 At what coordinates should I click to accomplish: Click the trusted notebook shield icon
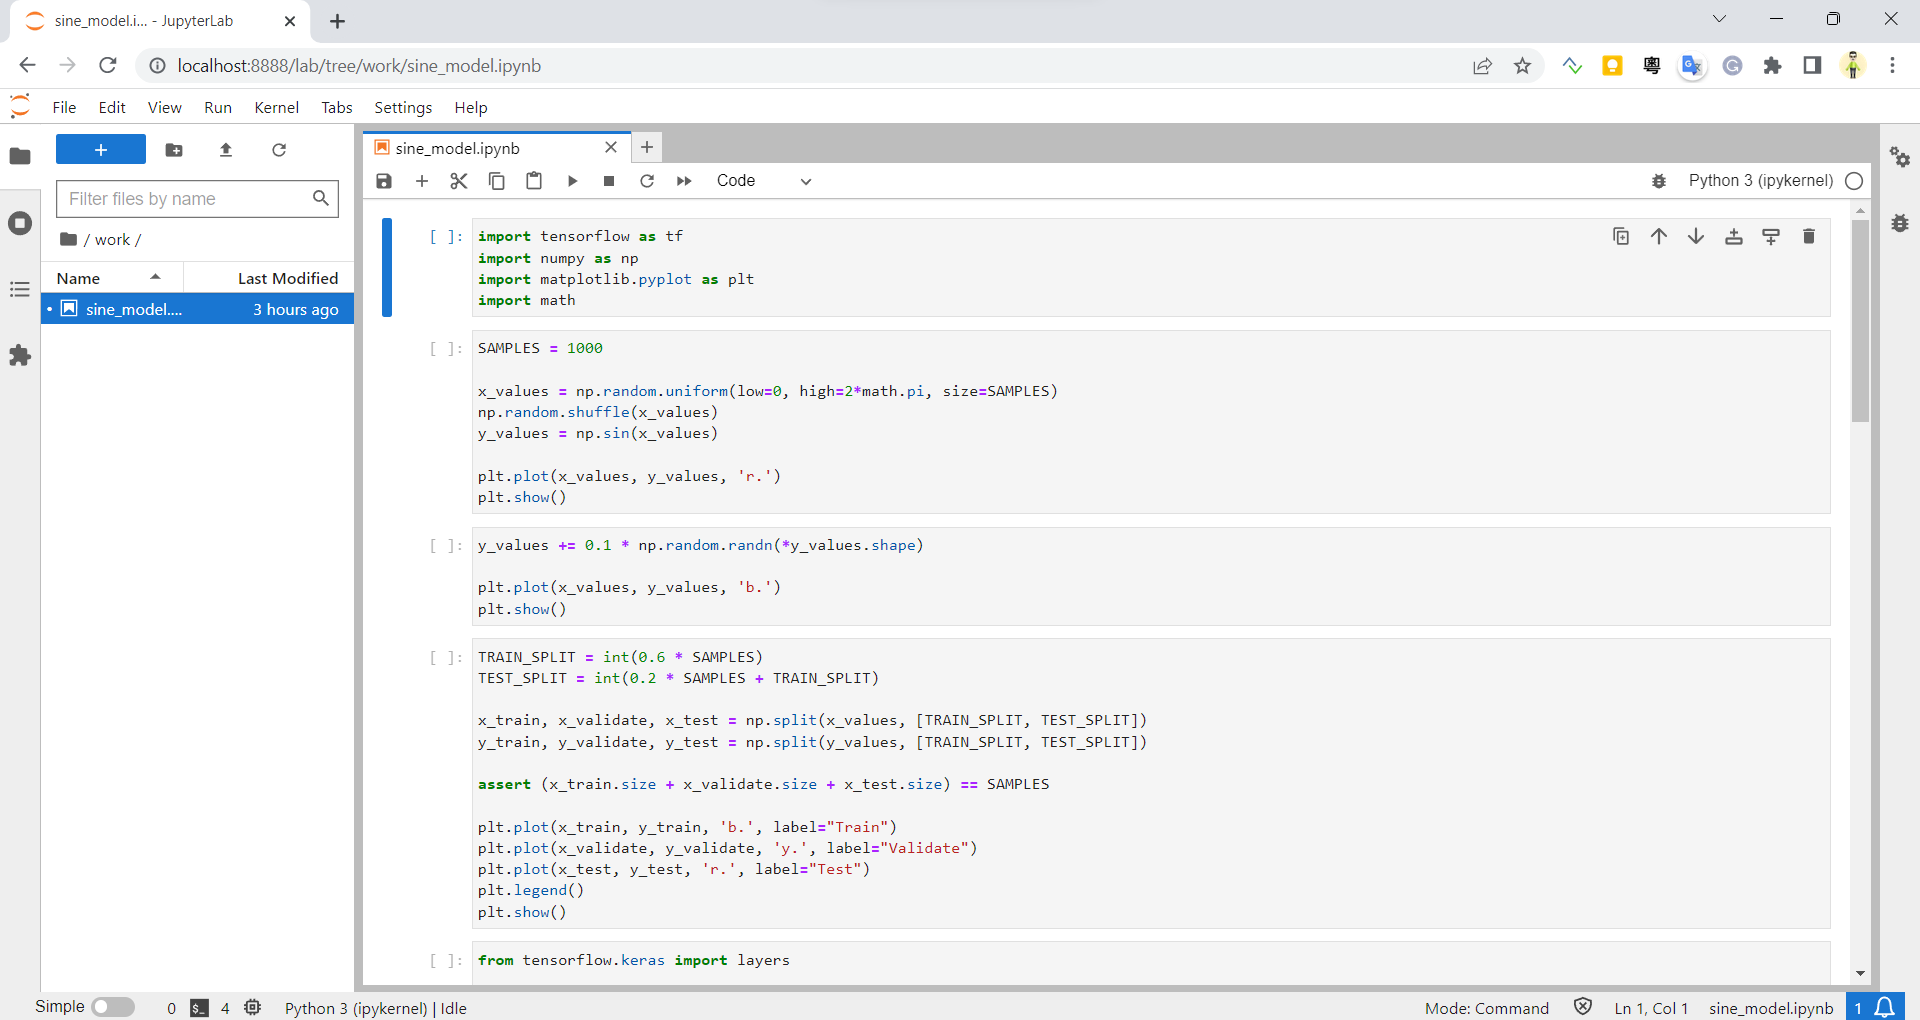[1583, 1007]
